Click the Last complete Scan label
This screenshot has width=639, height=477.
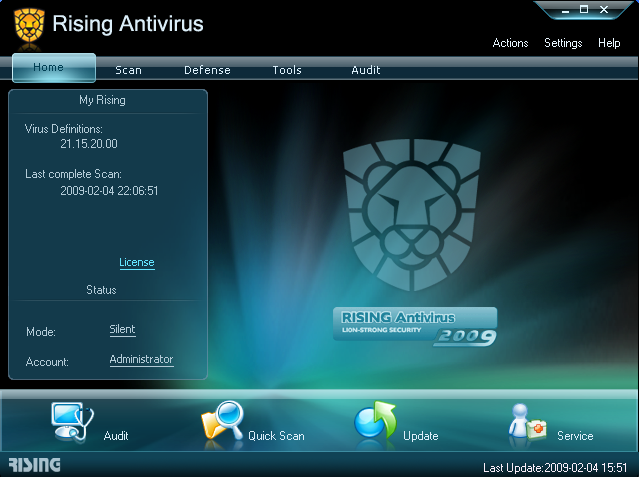point(73,174)
